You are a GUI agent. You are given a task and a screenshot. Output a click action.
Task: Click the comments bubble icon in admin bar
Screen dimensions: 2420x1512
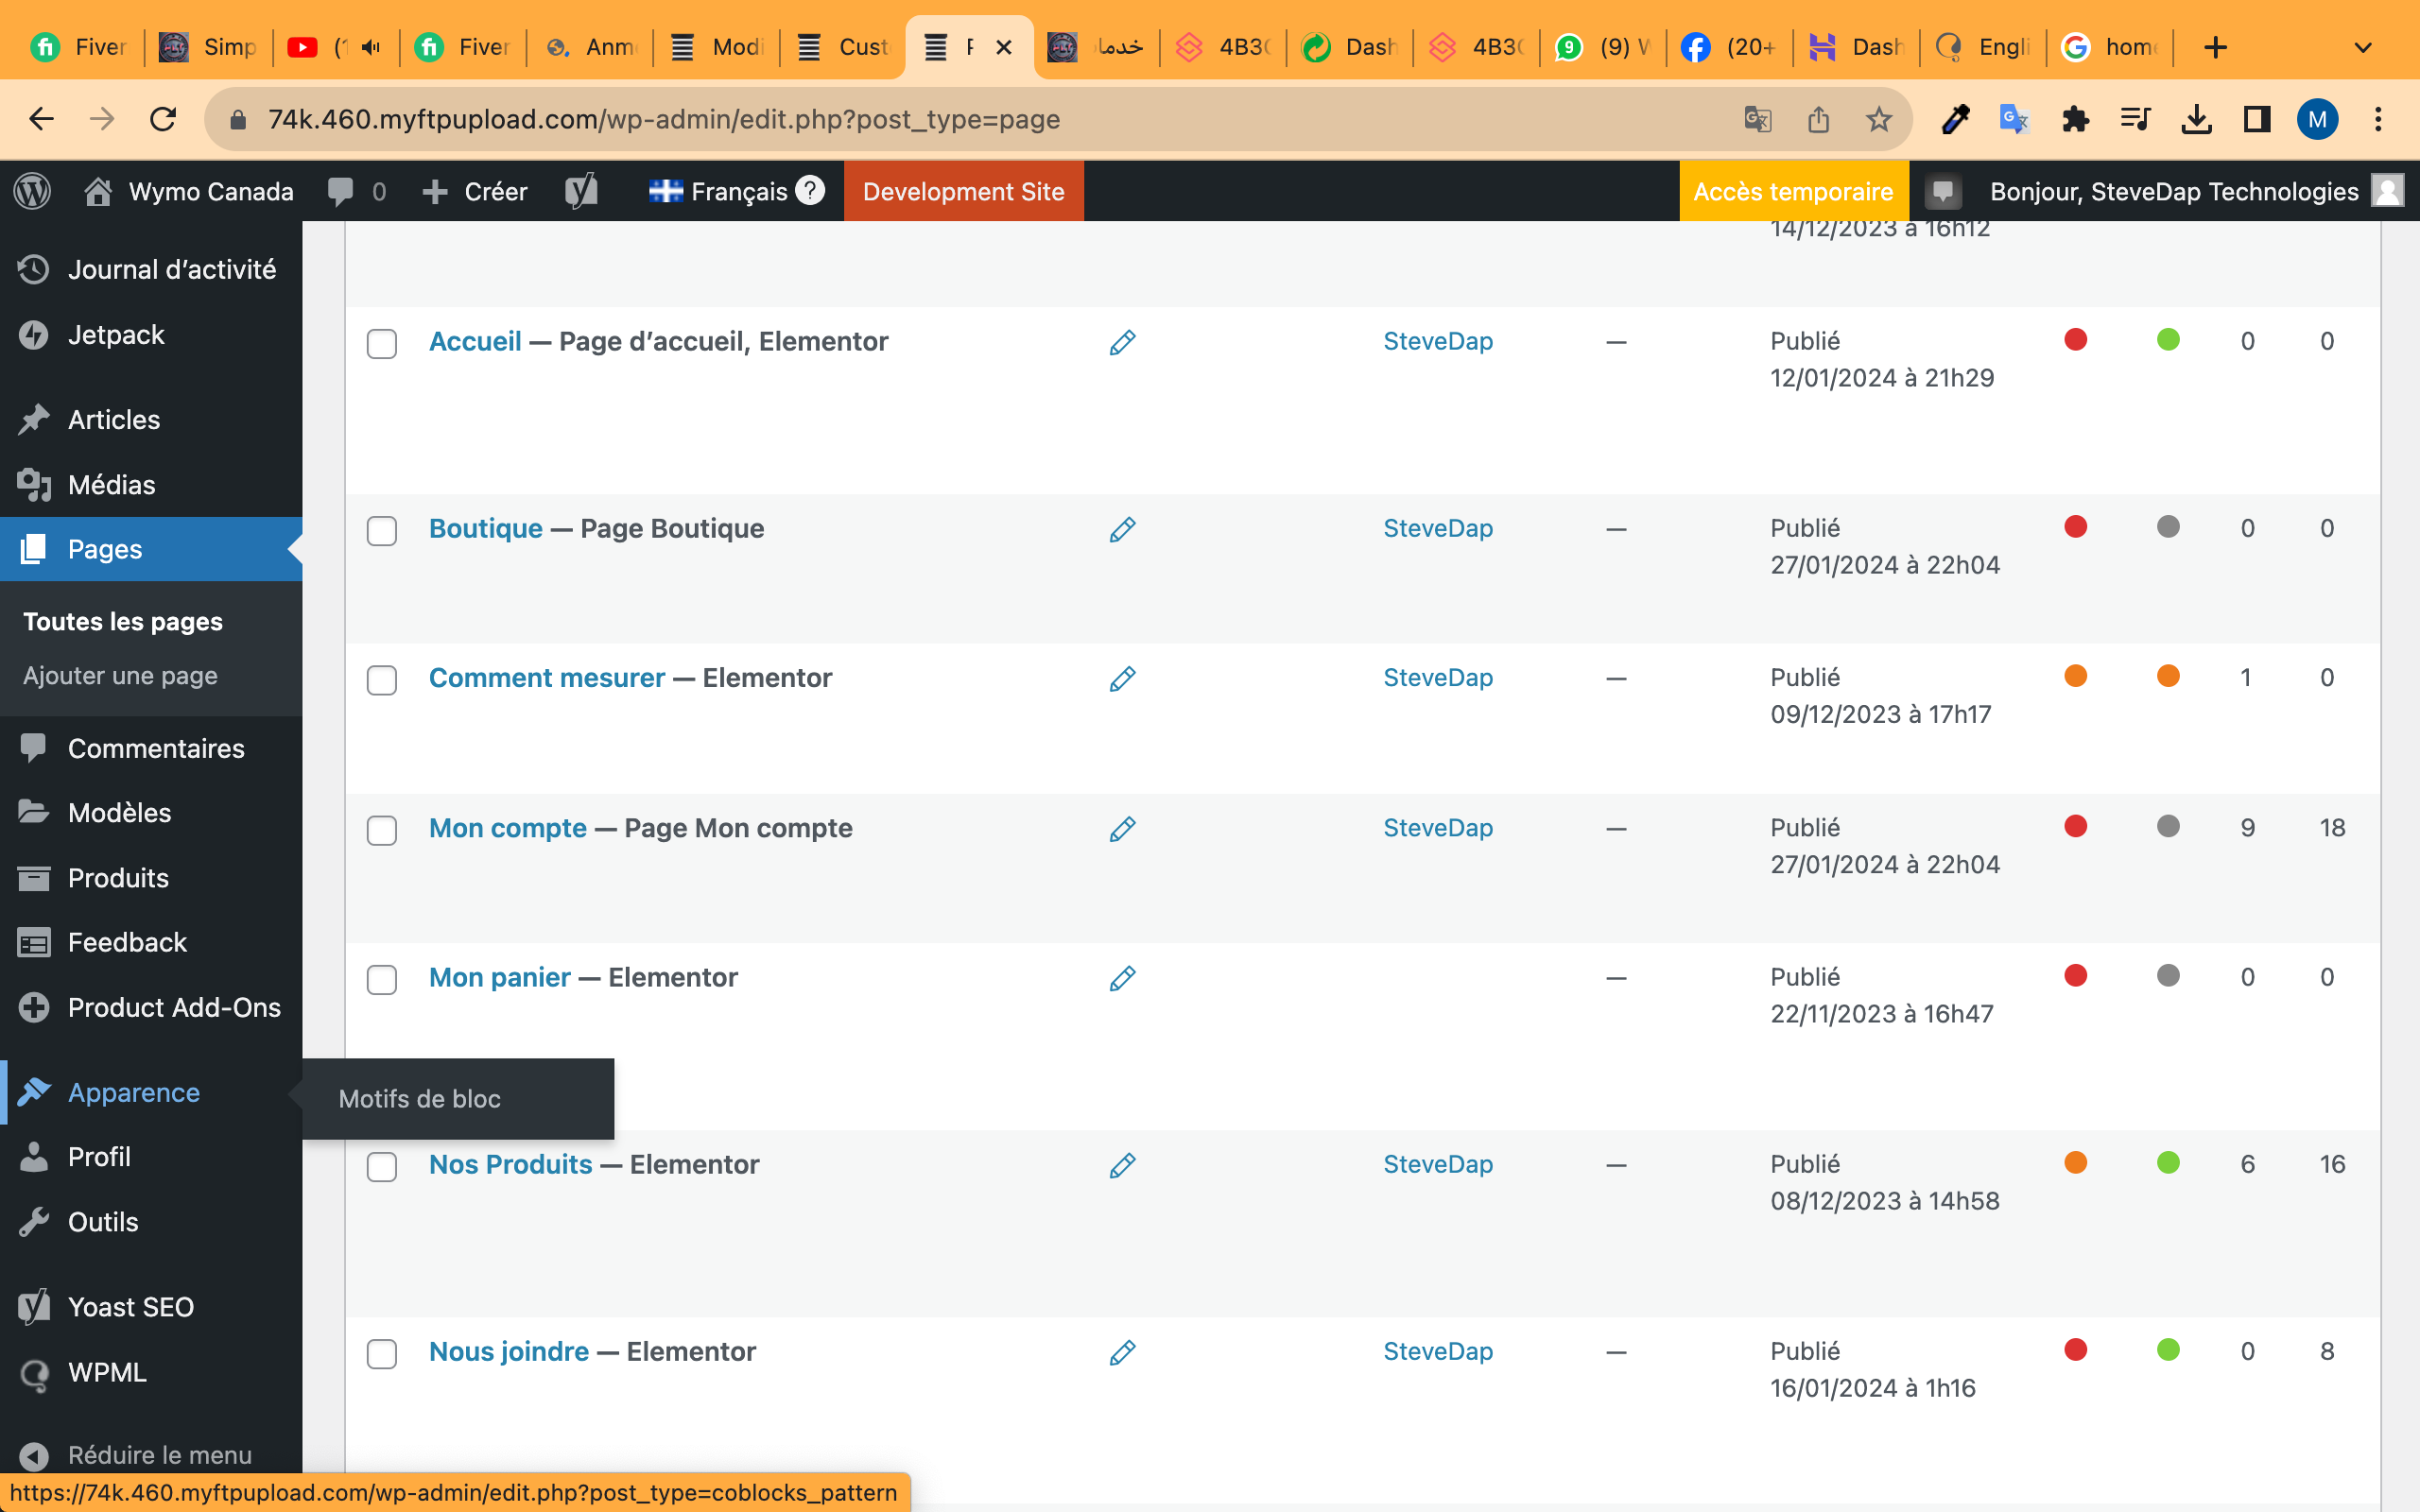pos(341,191)
